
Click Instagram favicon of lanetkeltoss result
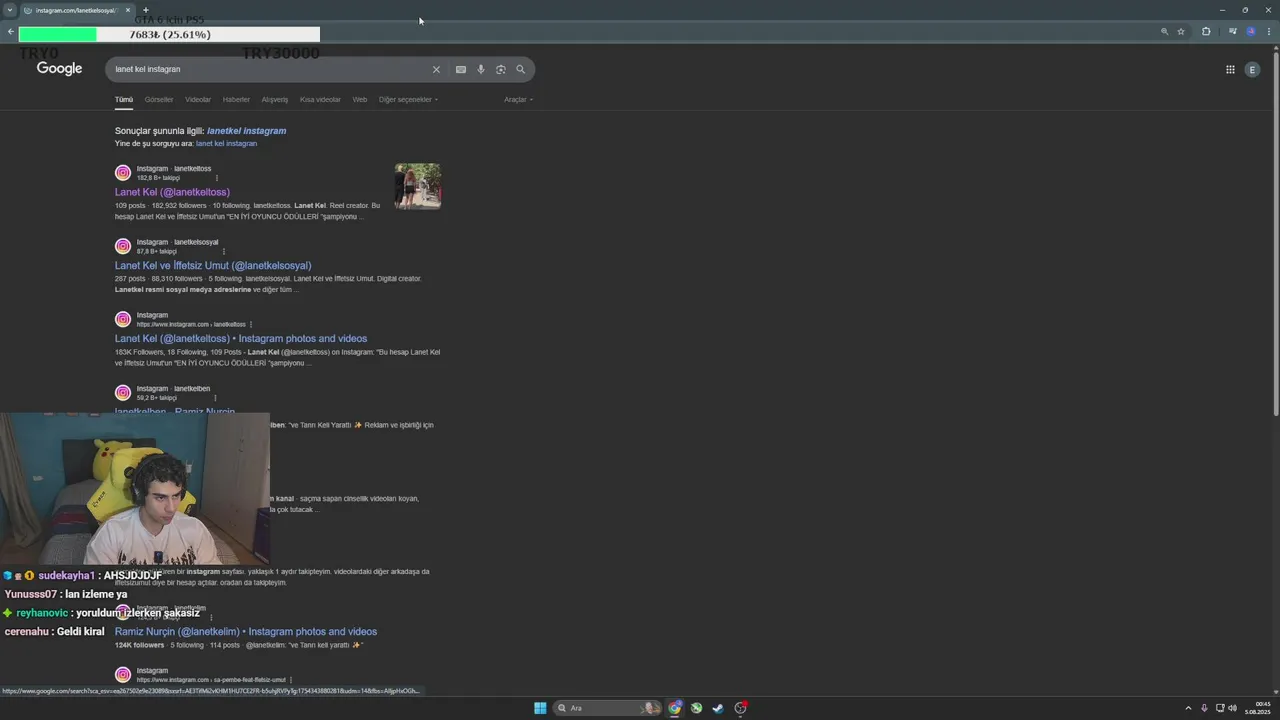[123, 173]
